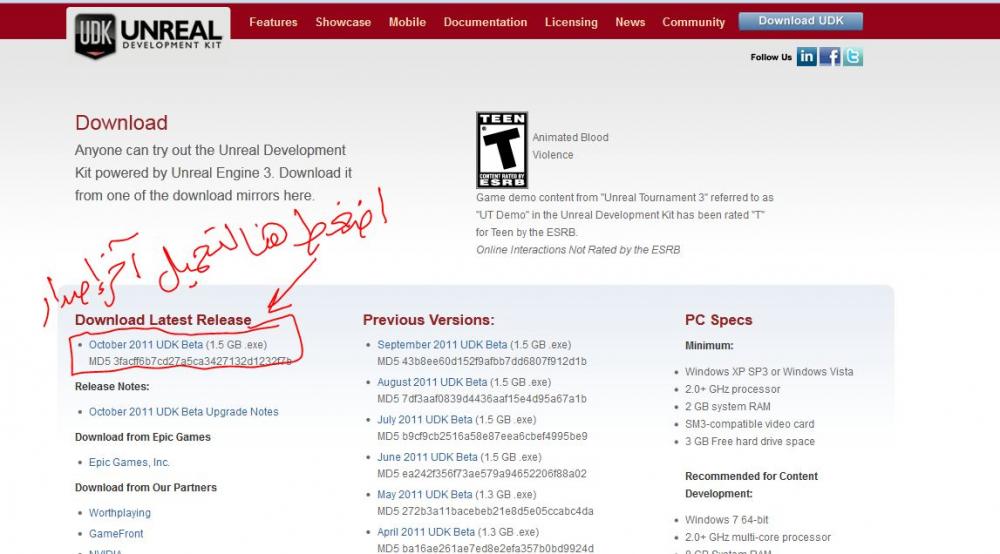
Task: Select the May 2011 MD5 hash 272b3a11
Action: (485, 511)
